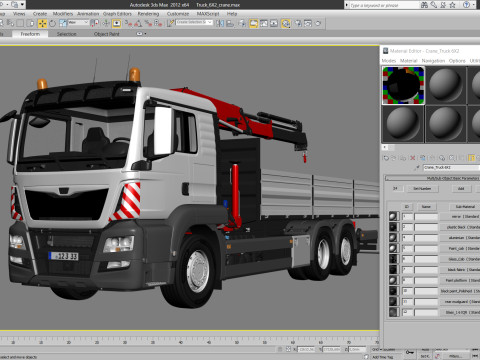Image resolution: width=480 pixels, height=360 pixels.
Task: Toggle Angle Snap in main toolbar
Action: pyautogui.click(x=138, y=23)
